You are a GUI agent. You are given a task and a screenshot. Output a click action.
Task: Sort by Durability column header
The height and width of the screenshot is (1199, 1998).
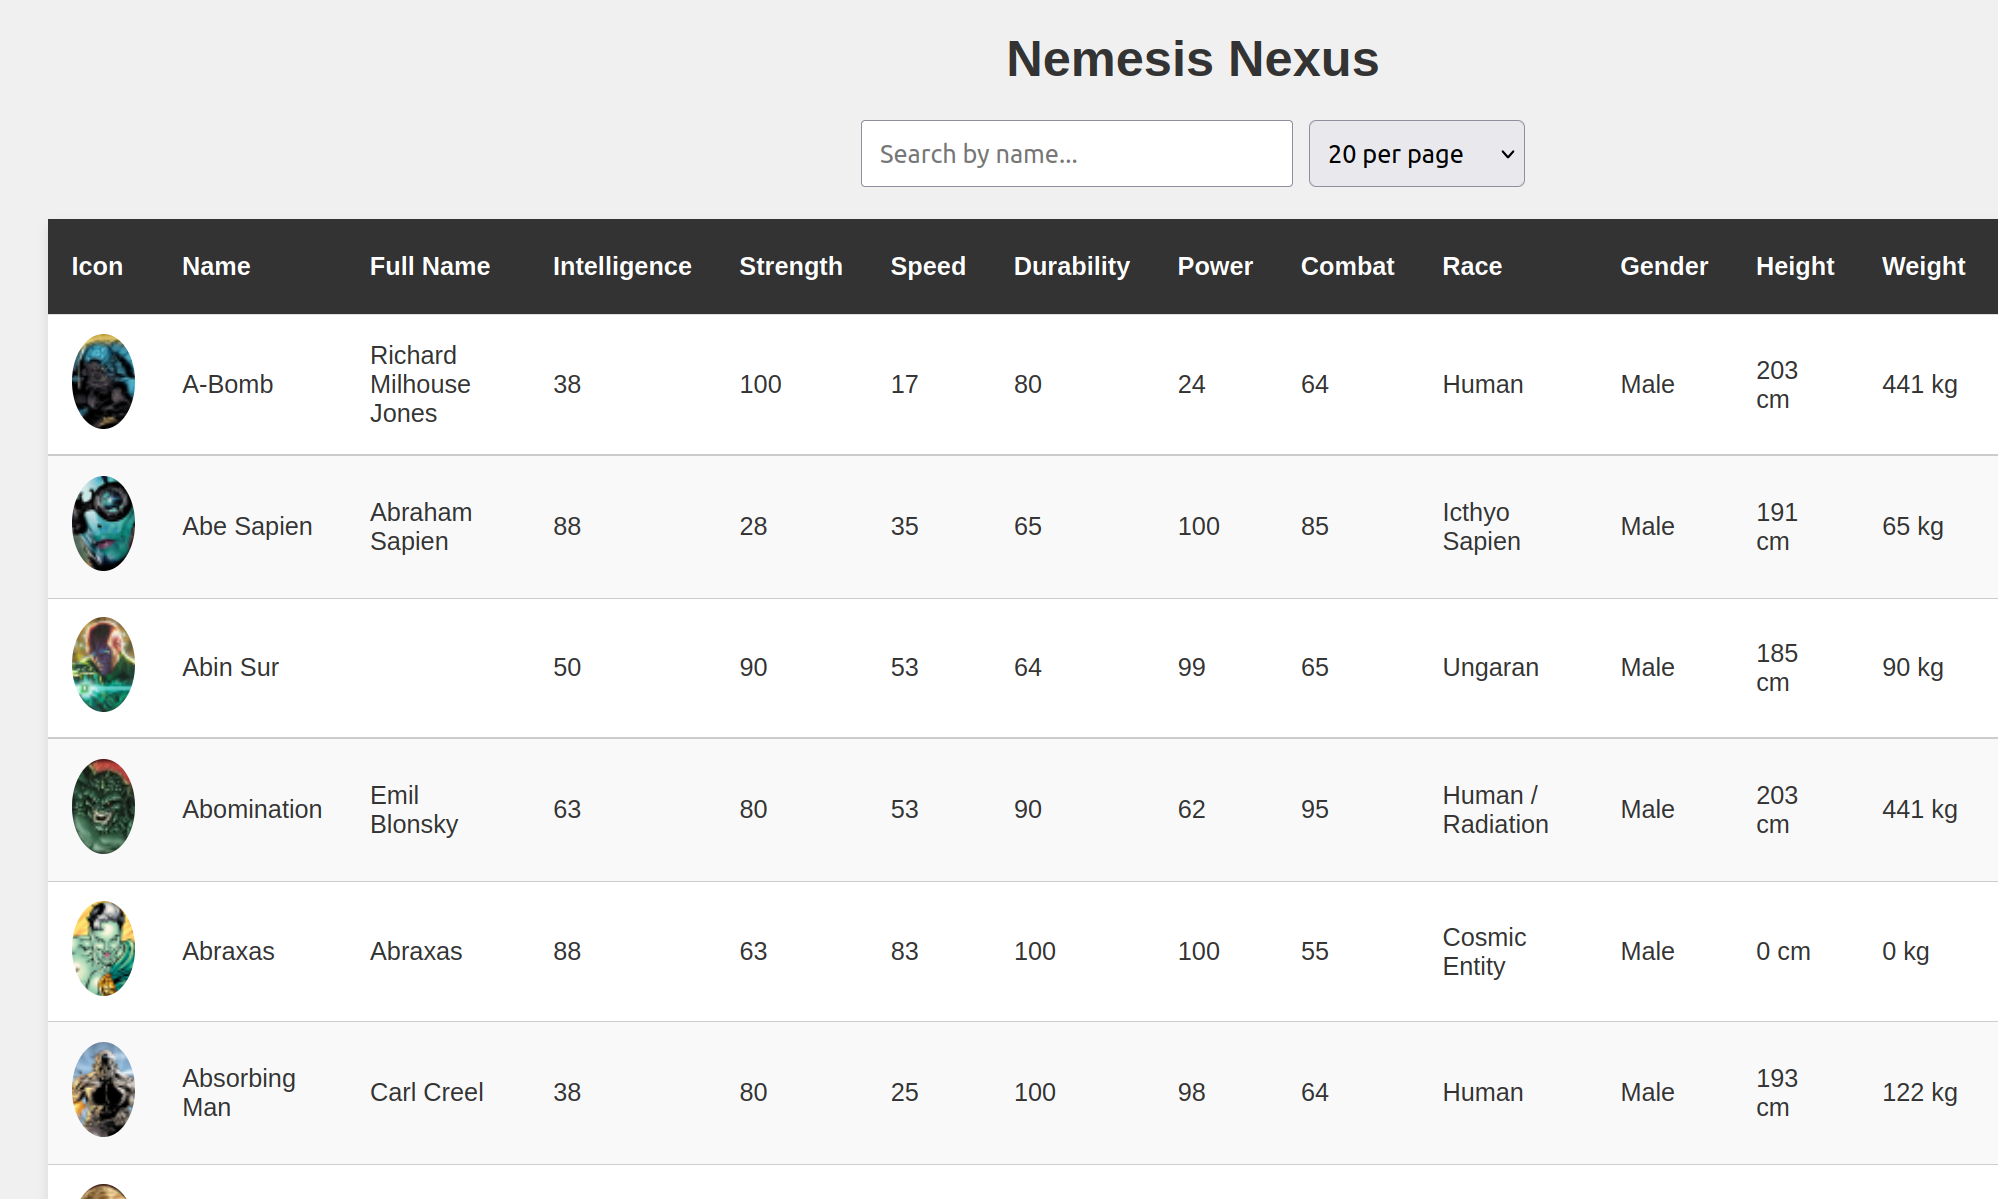(1071, 267)
